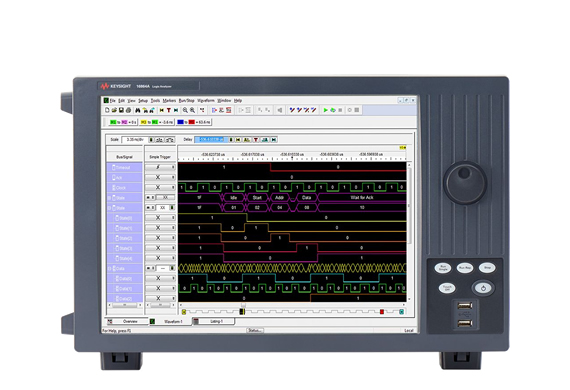
Task: Click the Save diskette toolbar icon
Action: [x=121, y=110]
